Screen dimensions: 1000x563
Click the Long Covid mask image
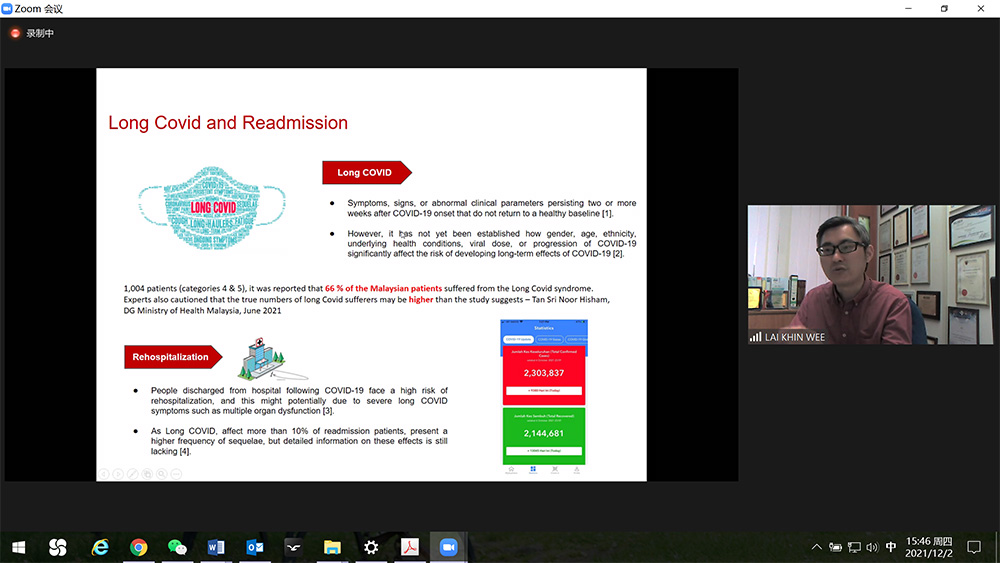pos(212,207)
